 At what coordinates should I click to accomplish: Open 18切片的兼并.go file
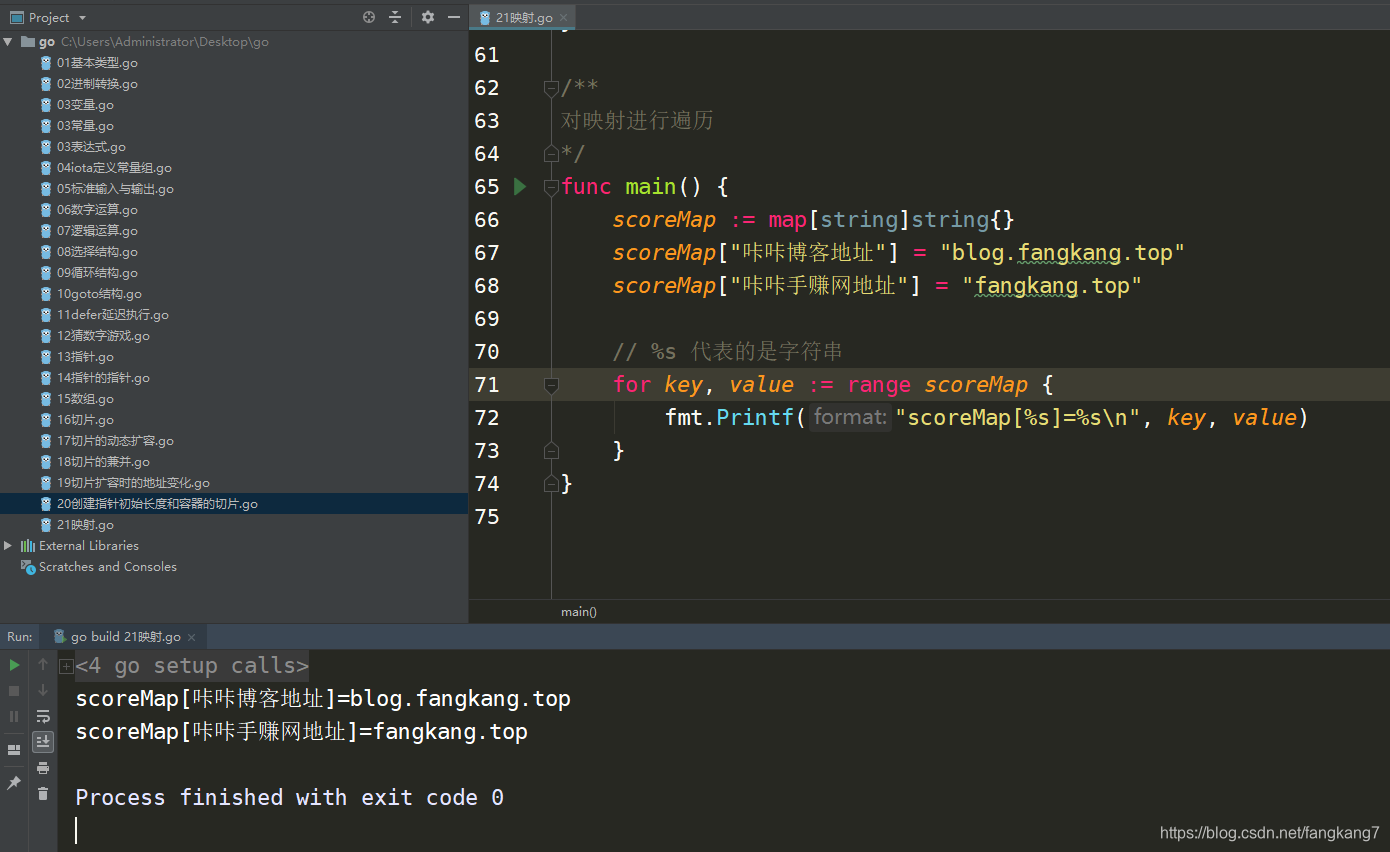click(103, 462)
